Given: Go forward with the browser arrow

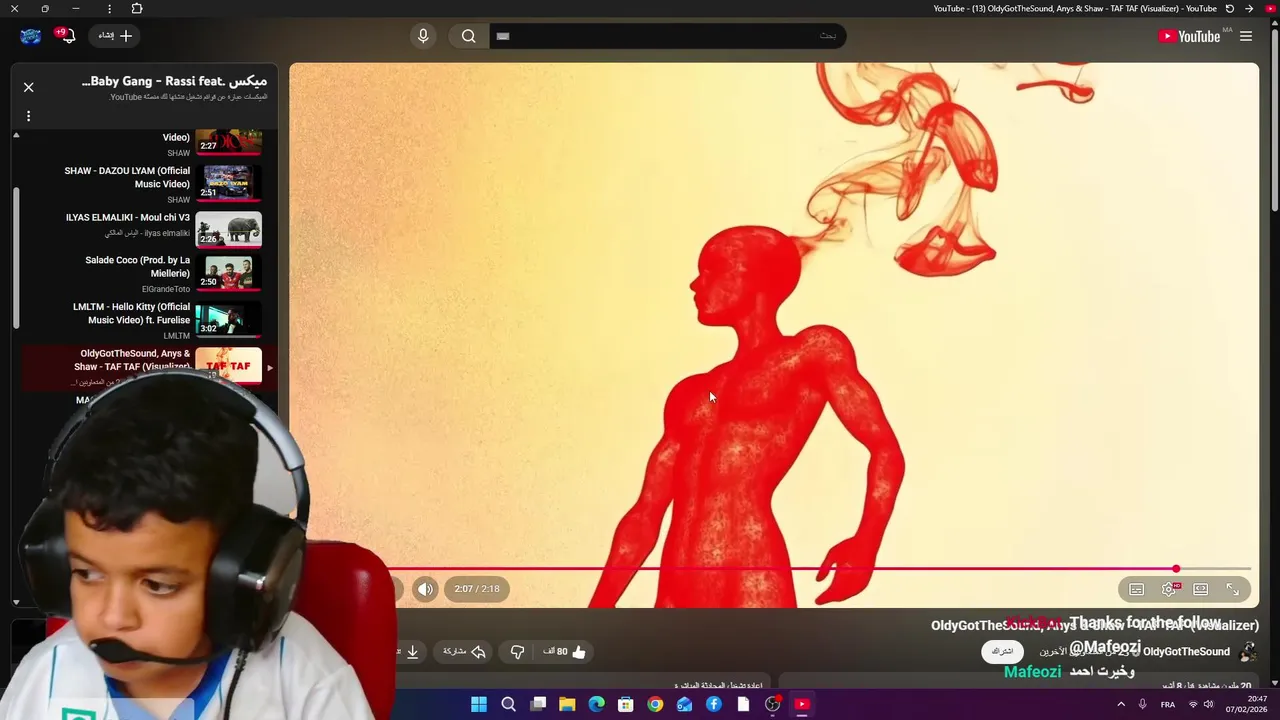Looking at the screenshot, I should pyautogui.click(x=1249, y=9).
